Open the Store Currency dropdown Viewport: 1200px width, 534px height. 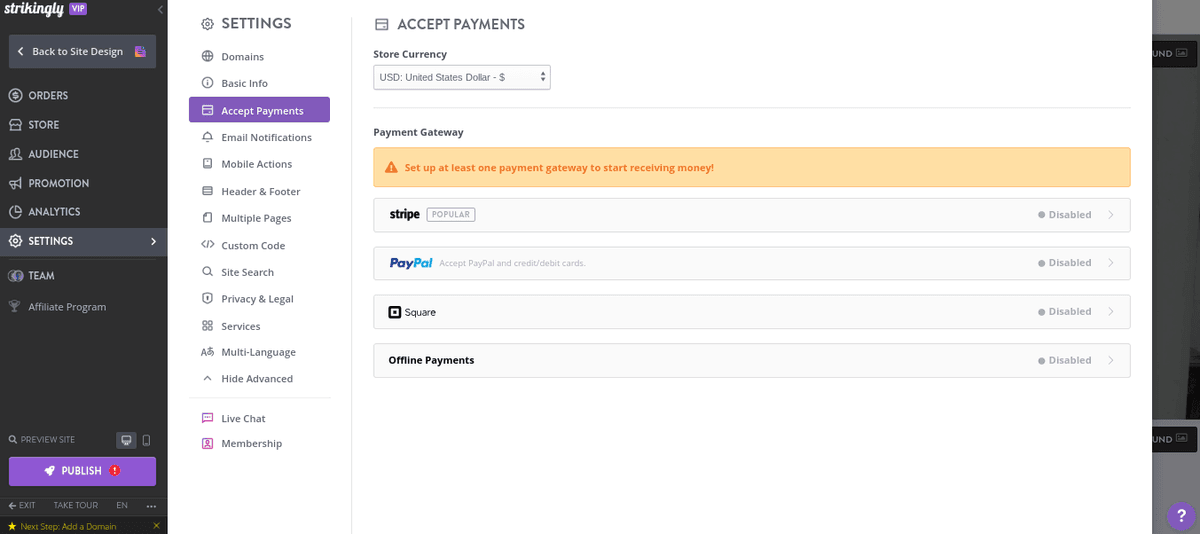pyautogui.click(x=461, y=77)
